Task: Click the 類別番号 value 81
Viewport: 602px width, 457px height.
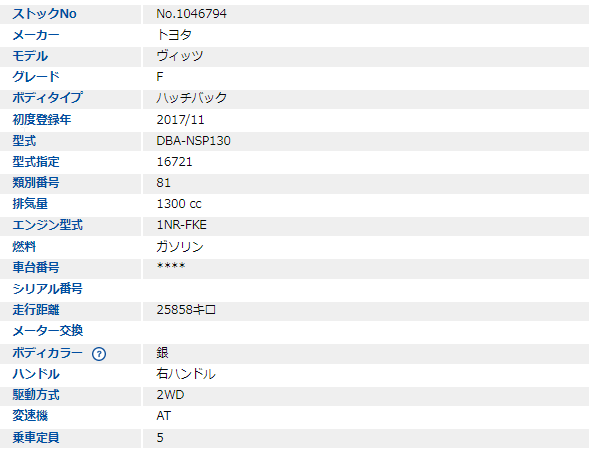Action: point(164,183)
